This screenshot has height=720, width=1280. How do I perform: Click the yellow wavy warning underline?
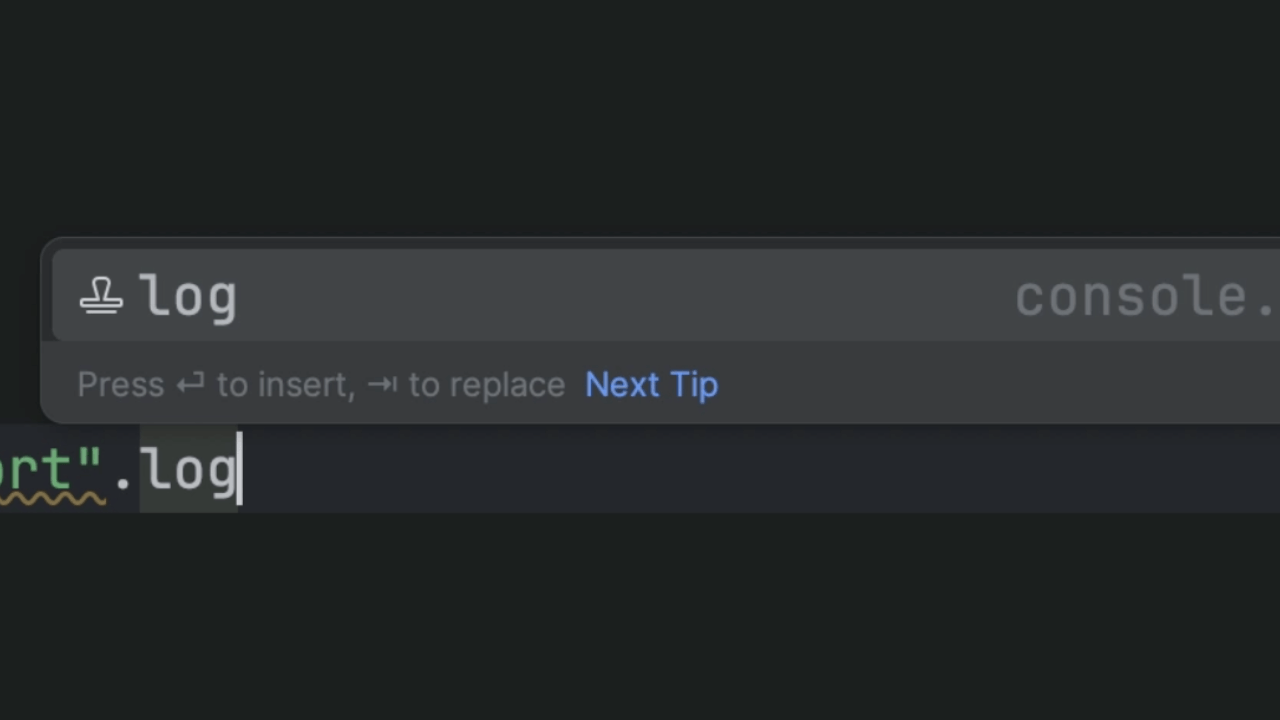pos(50,497)
